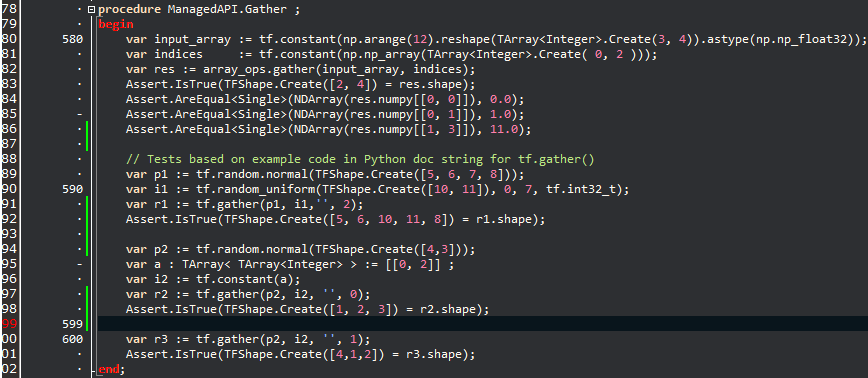This screenshot has height=378, width=868.
Task: Click the expected value 11.0
Action: (505, 130)
